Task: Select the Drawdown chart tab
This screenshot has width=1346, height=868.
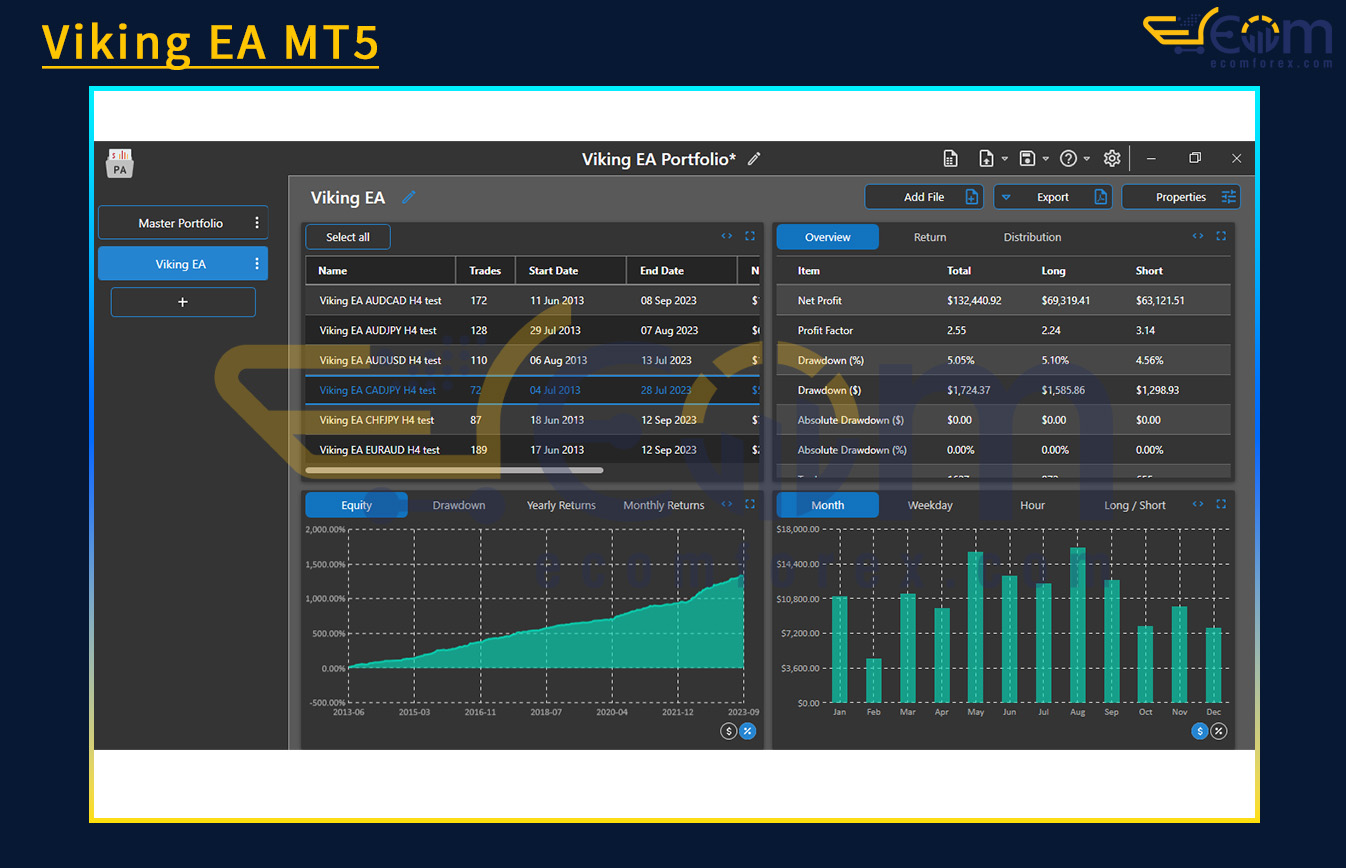Action: 459,505
